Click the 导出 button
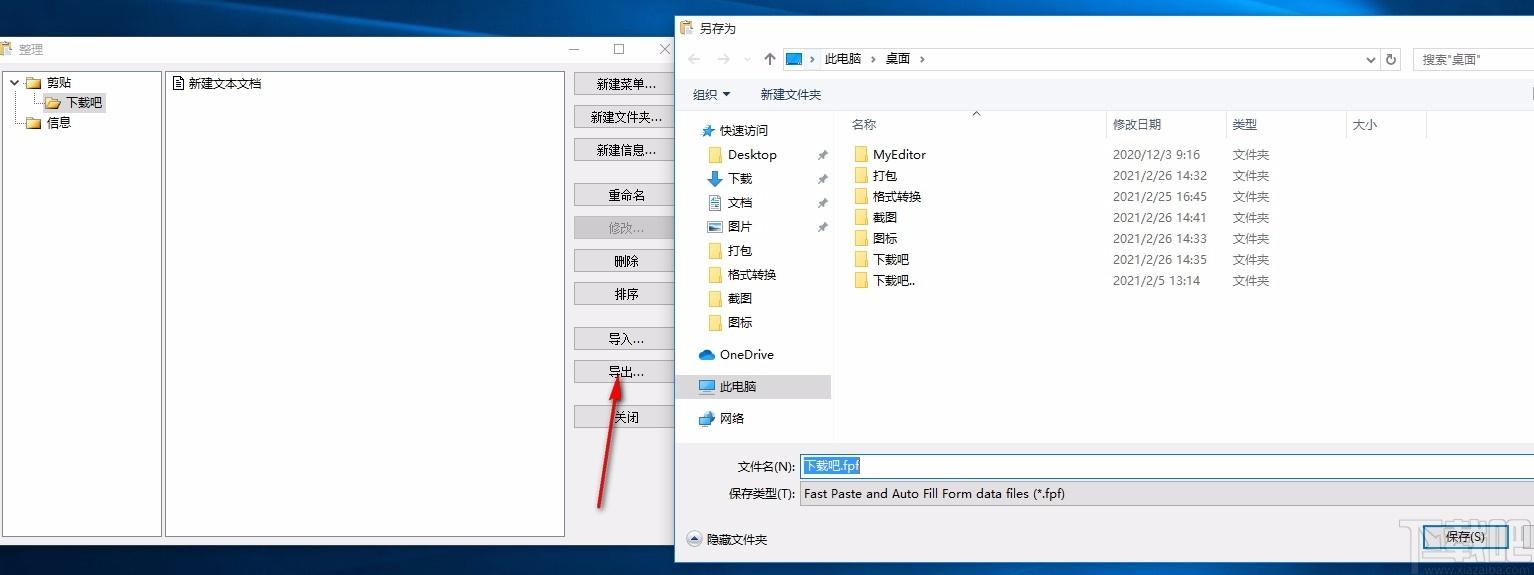Image resolution: width=1534 pixels, height=575 pixels. click(624, 372)
